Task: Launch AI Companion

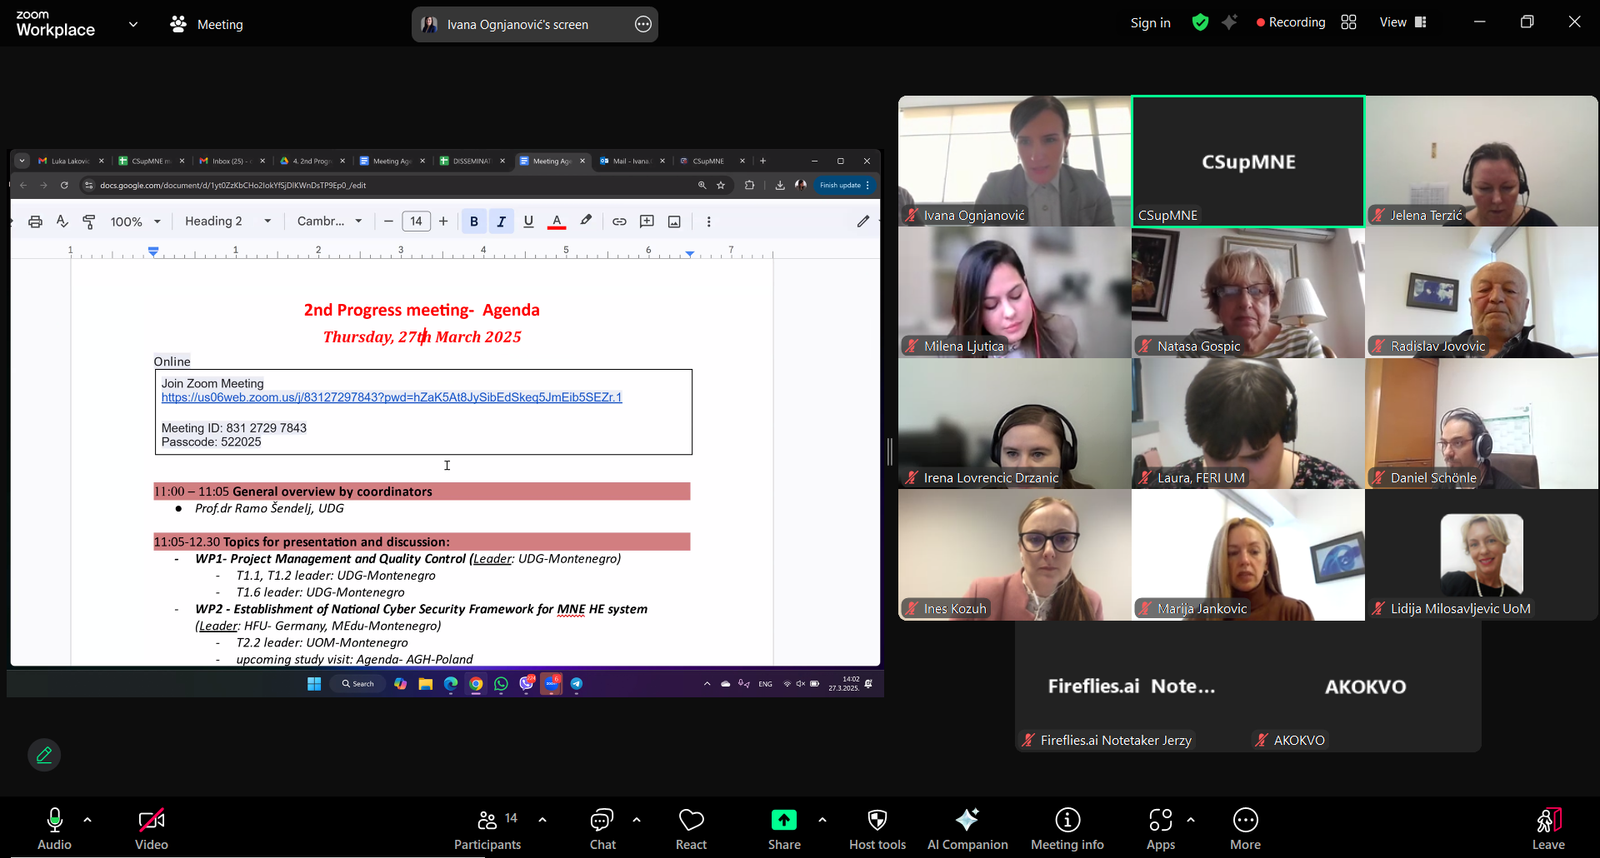Action: point(967,829)
